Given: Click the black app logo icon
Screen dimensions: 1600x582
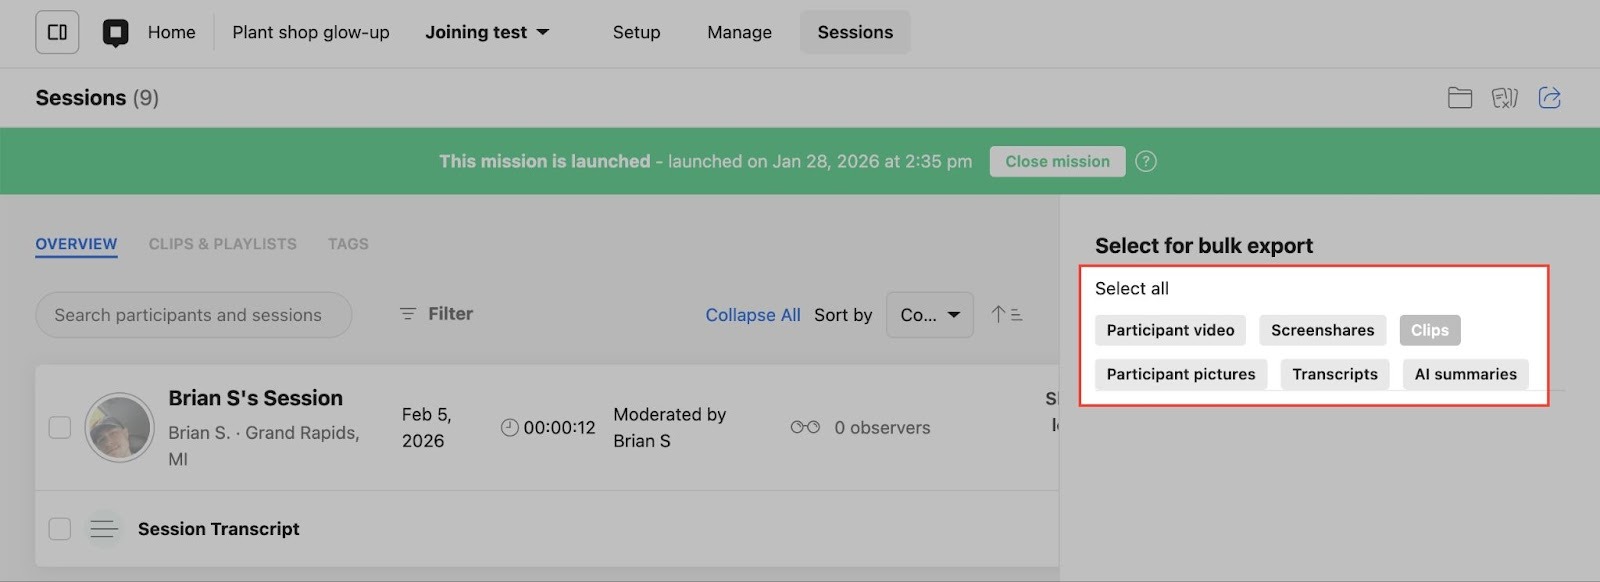Looking at the screenshot, I should (116, 33).
